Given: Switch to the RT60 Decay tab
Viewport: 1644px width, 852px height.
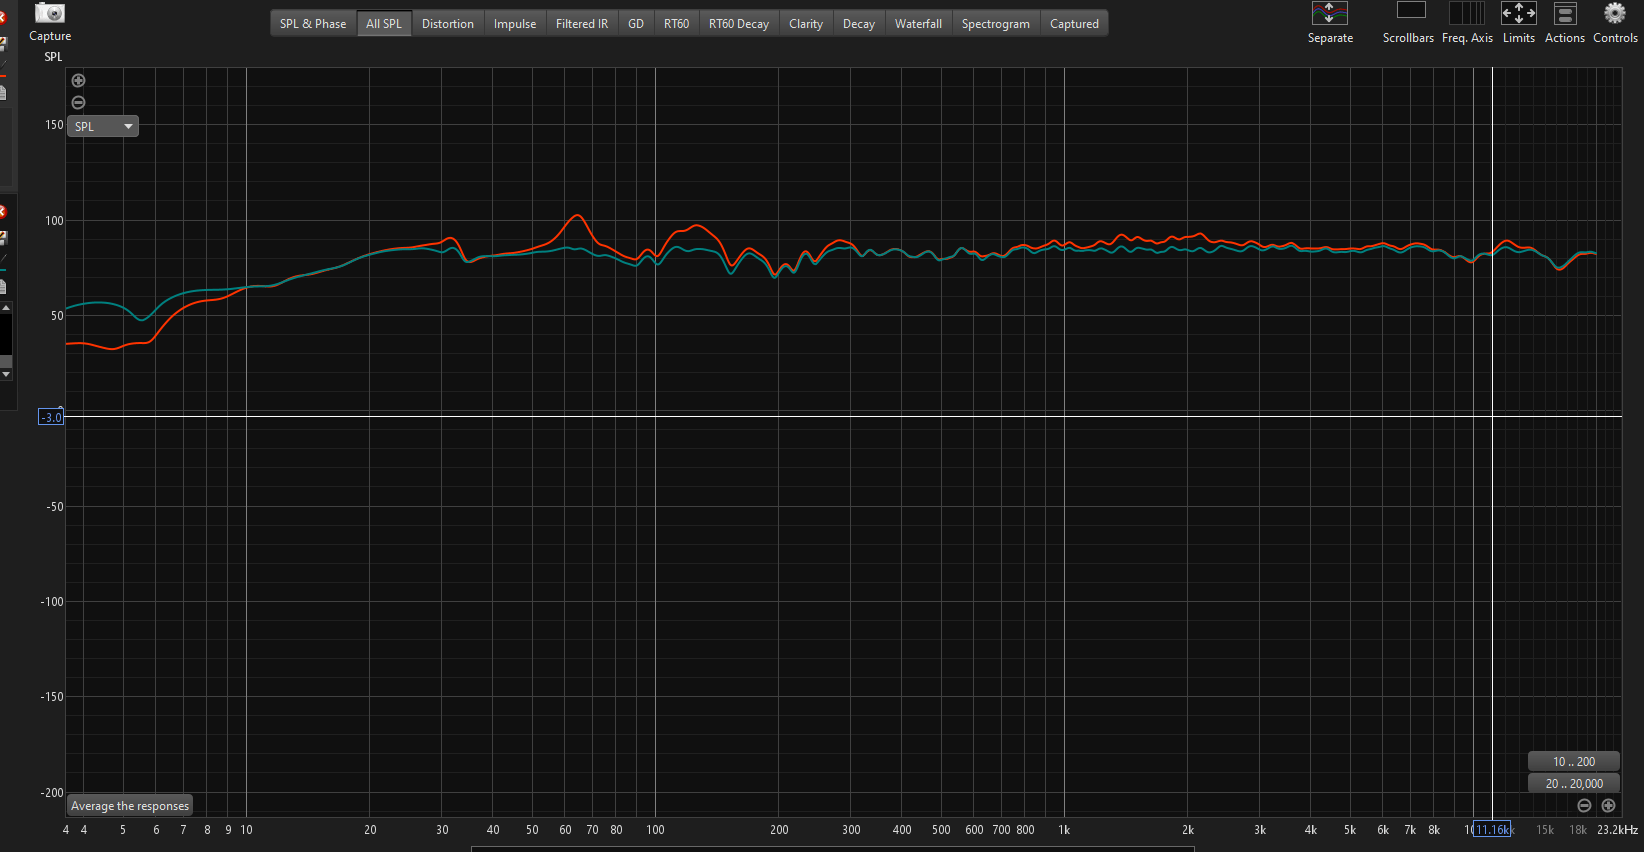Looking at the screenshot, I should point(739,24).
